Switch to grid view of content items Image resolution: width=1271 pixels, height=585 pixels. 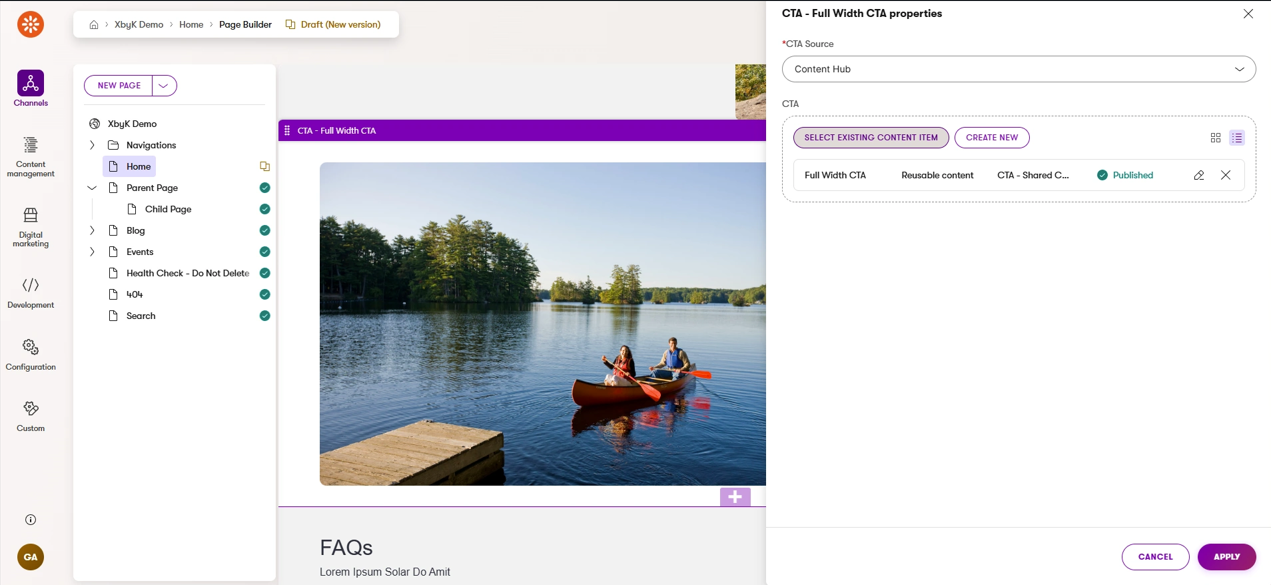pos(1215,138)
